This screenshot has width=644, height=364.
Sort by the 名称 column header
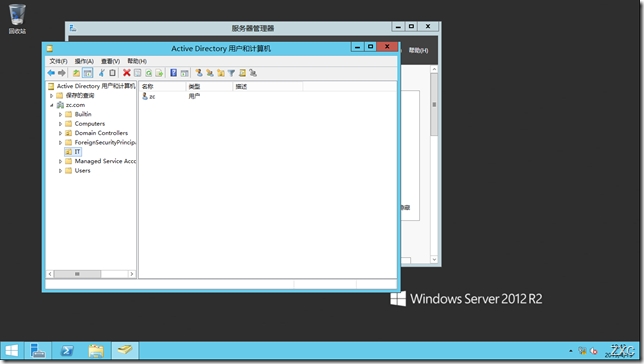163,87
